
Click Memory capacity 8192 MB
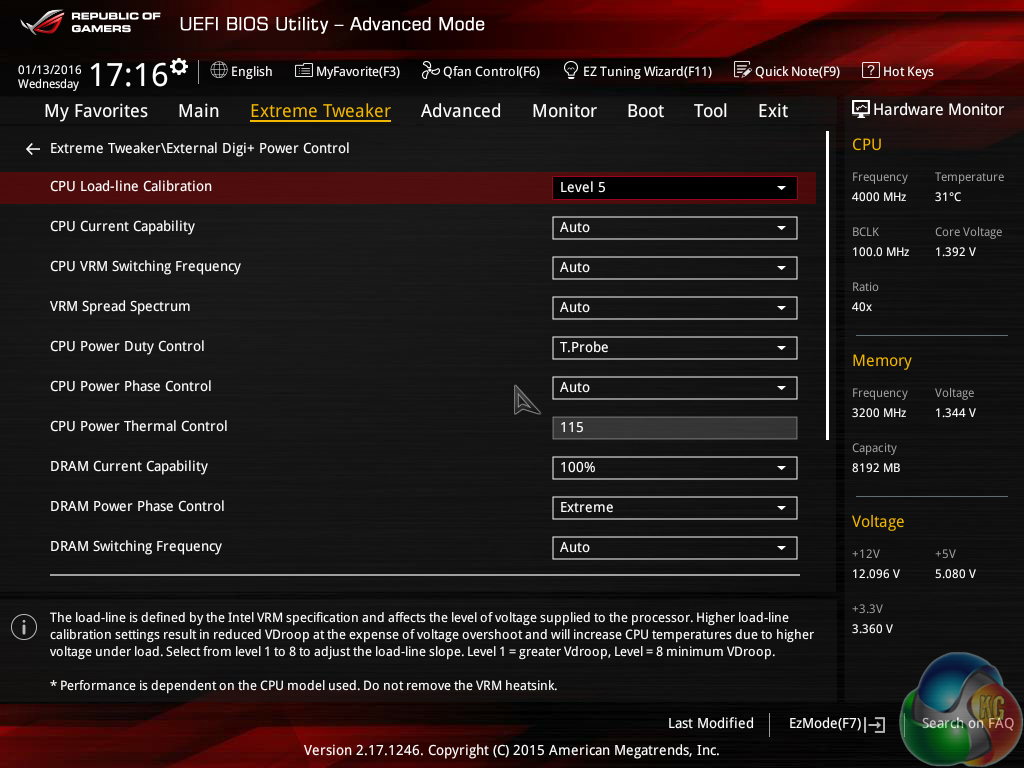[876, 468]
